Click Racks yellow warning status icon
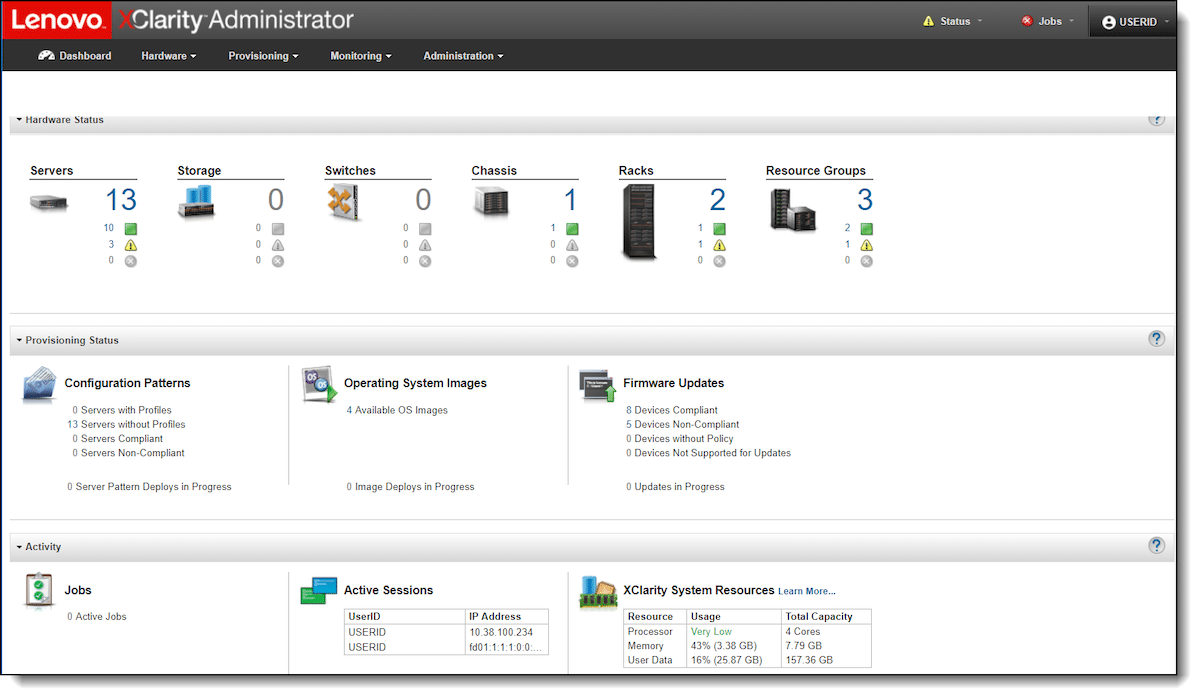 point(719,245)
